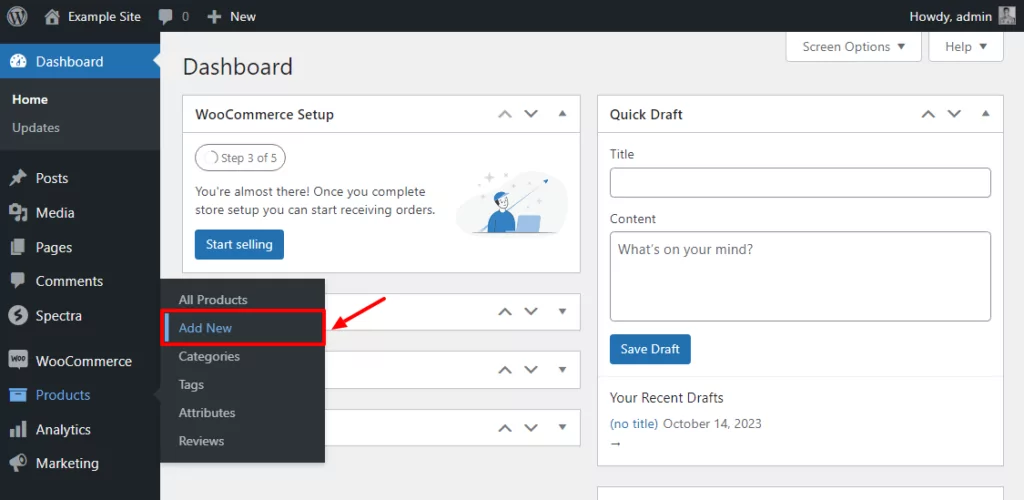Screen dimensions: 1024x500
Task: Move Quick Draft widget down
Action: click(954, 114)
